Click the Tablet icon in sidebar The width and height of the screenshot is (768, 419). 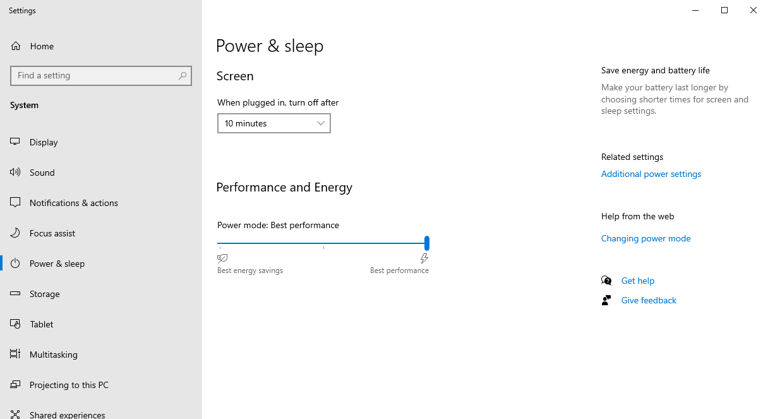click(16, 324)
